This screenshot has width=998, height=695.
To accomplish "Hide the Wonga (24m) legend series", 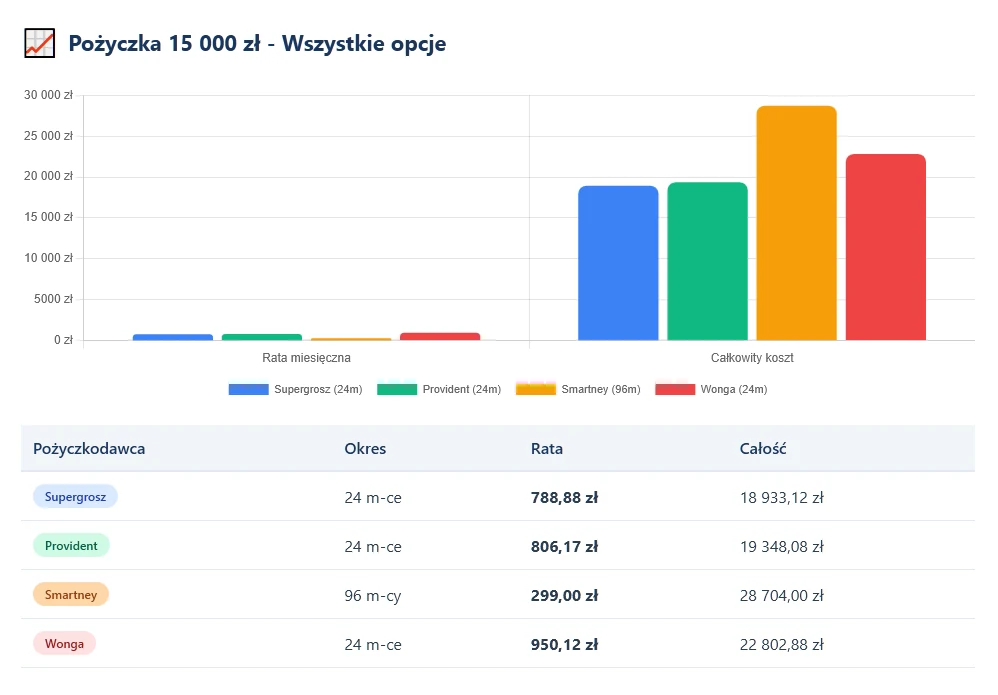I will coord(711,389).
